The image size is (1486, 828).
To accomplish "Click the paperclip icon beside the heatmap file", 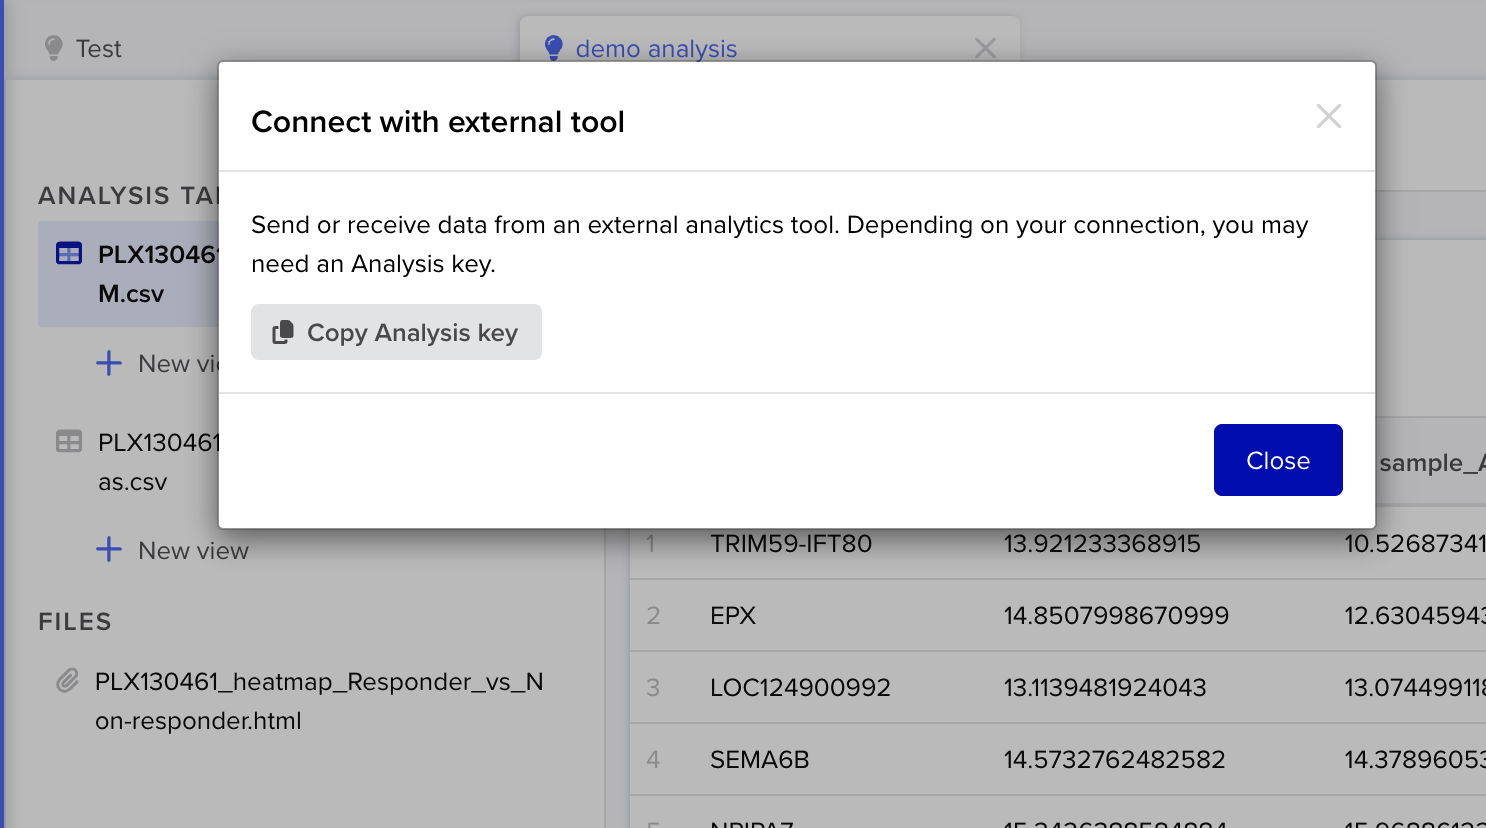I will [67, 682].
